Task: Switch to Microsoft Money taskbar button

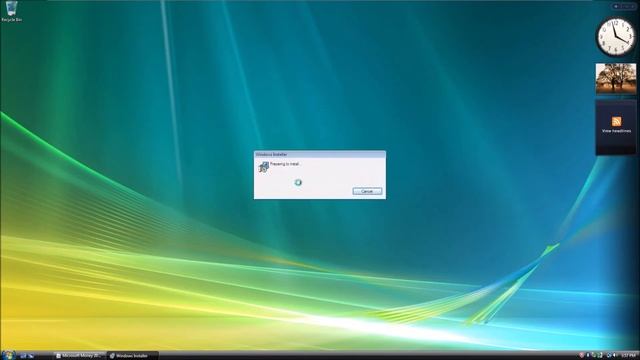Action: (x=80, y=356)
